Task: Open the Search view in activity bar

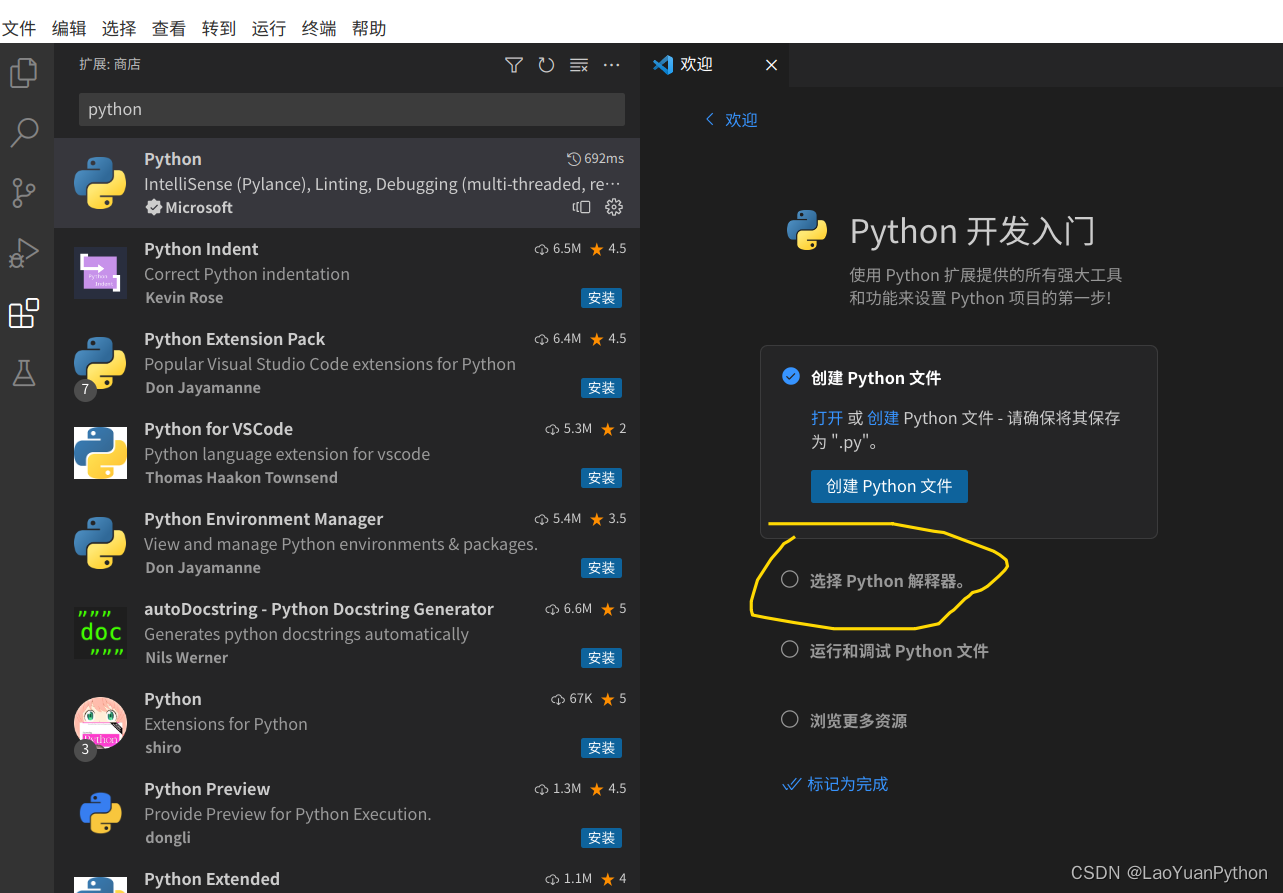Action: (x=24, y=132)
